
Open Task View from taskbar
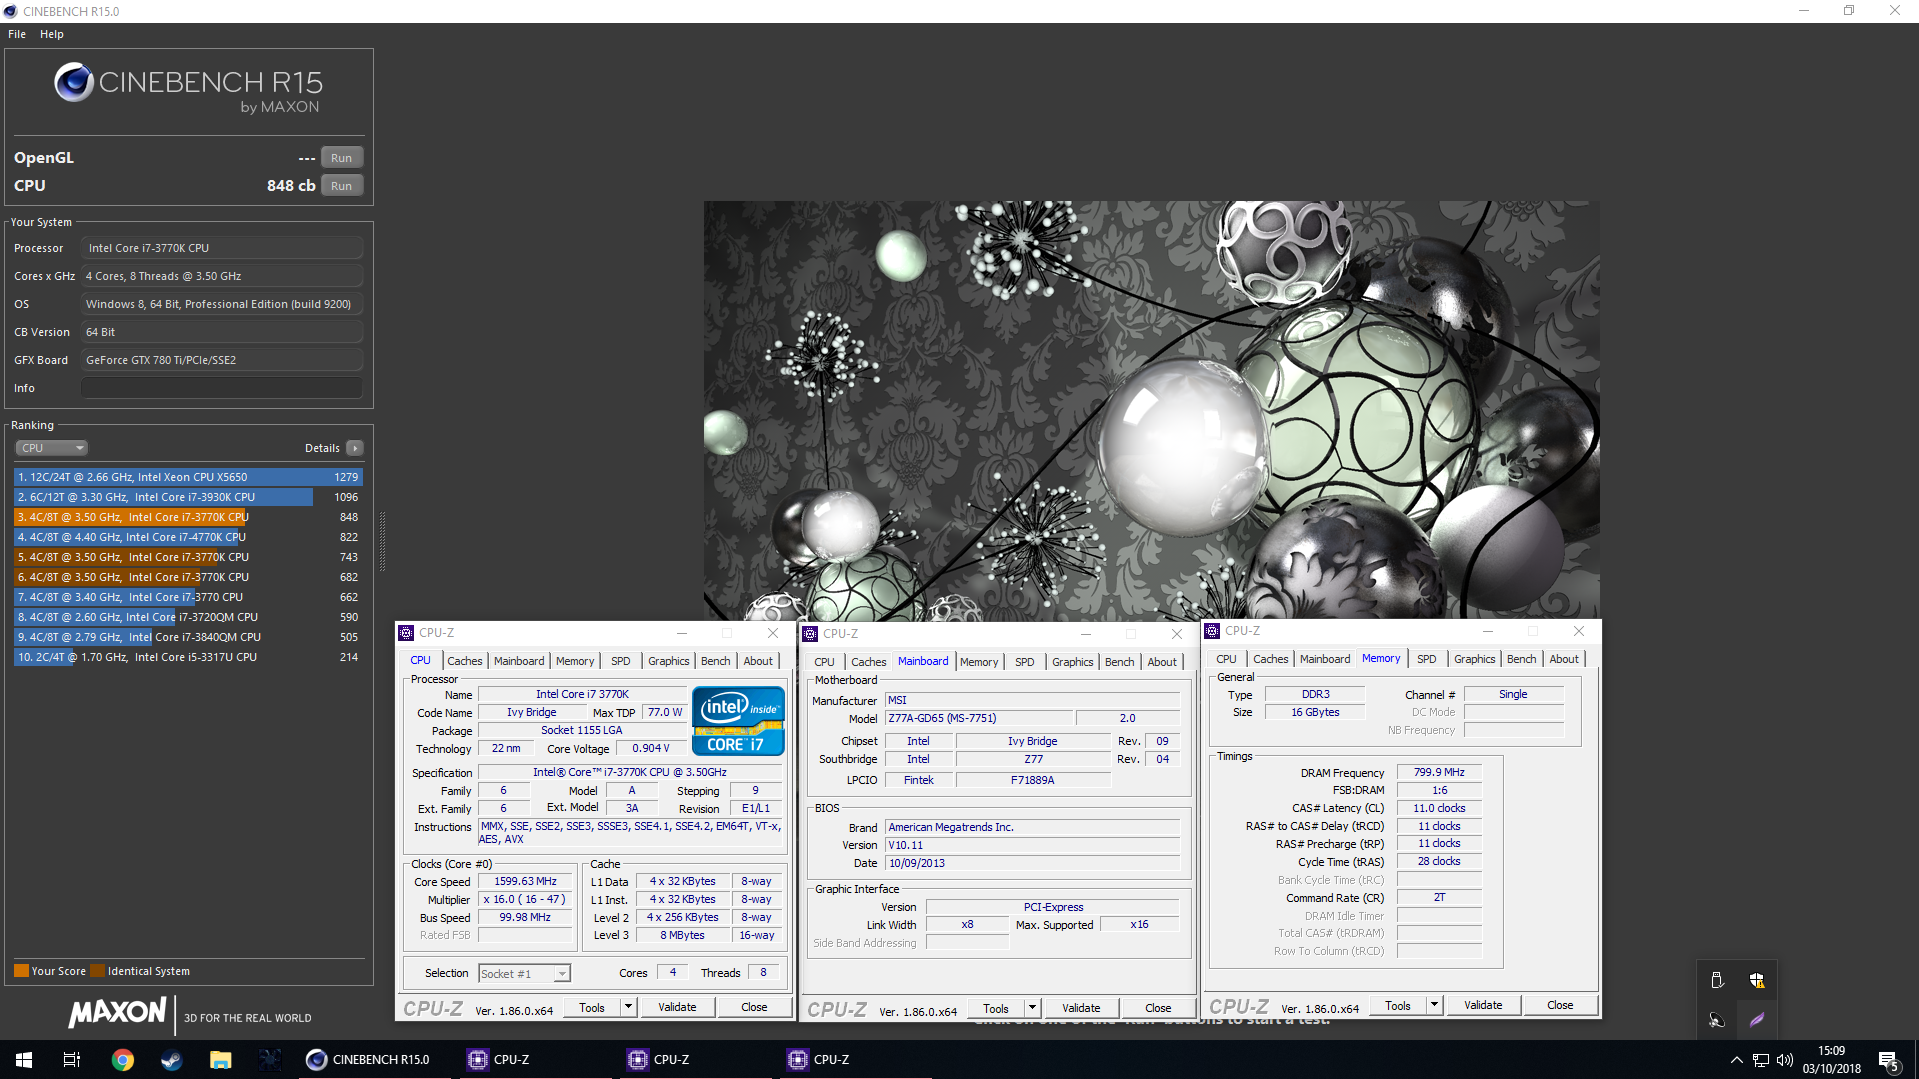[x=72, y=1060]
